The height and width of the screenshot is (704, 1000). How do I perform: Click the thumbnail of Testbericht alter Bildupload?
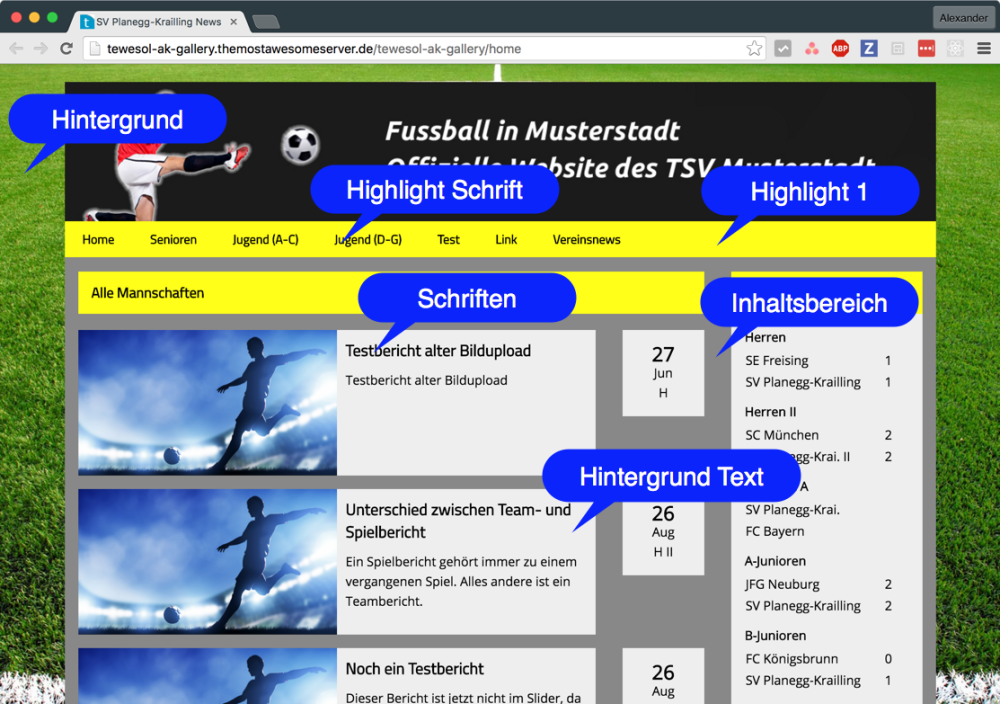pos(207,402)
